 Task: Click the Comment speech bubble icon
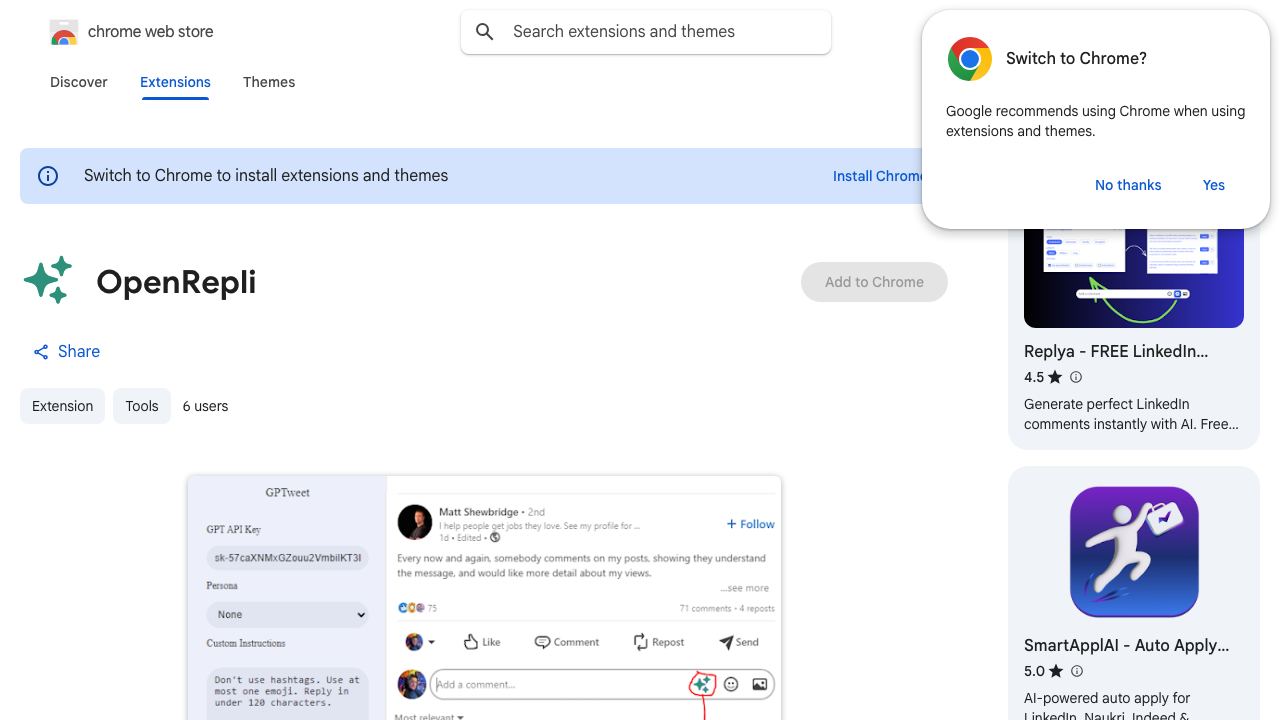tap(542, 642)
